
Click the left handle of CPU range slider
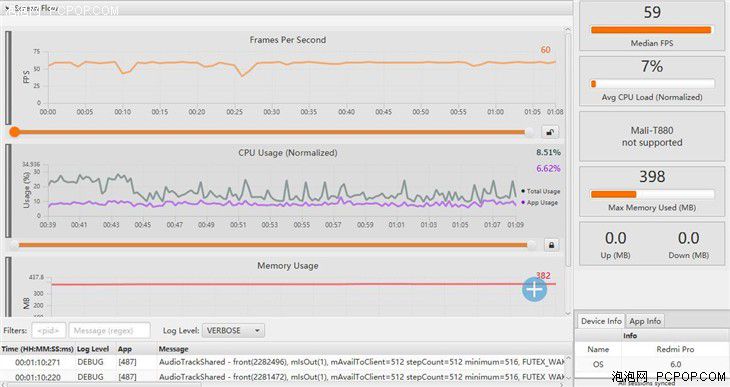(14, 245)
